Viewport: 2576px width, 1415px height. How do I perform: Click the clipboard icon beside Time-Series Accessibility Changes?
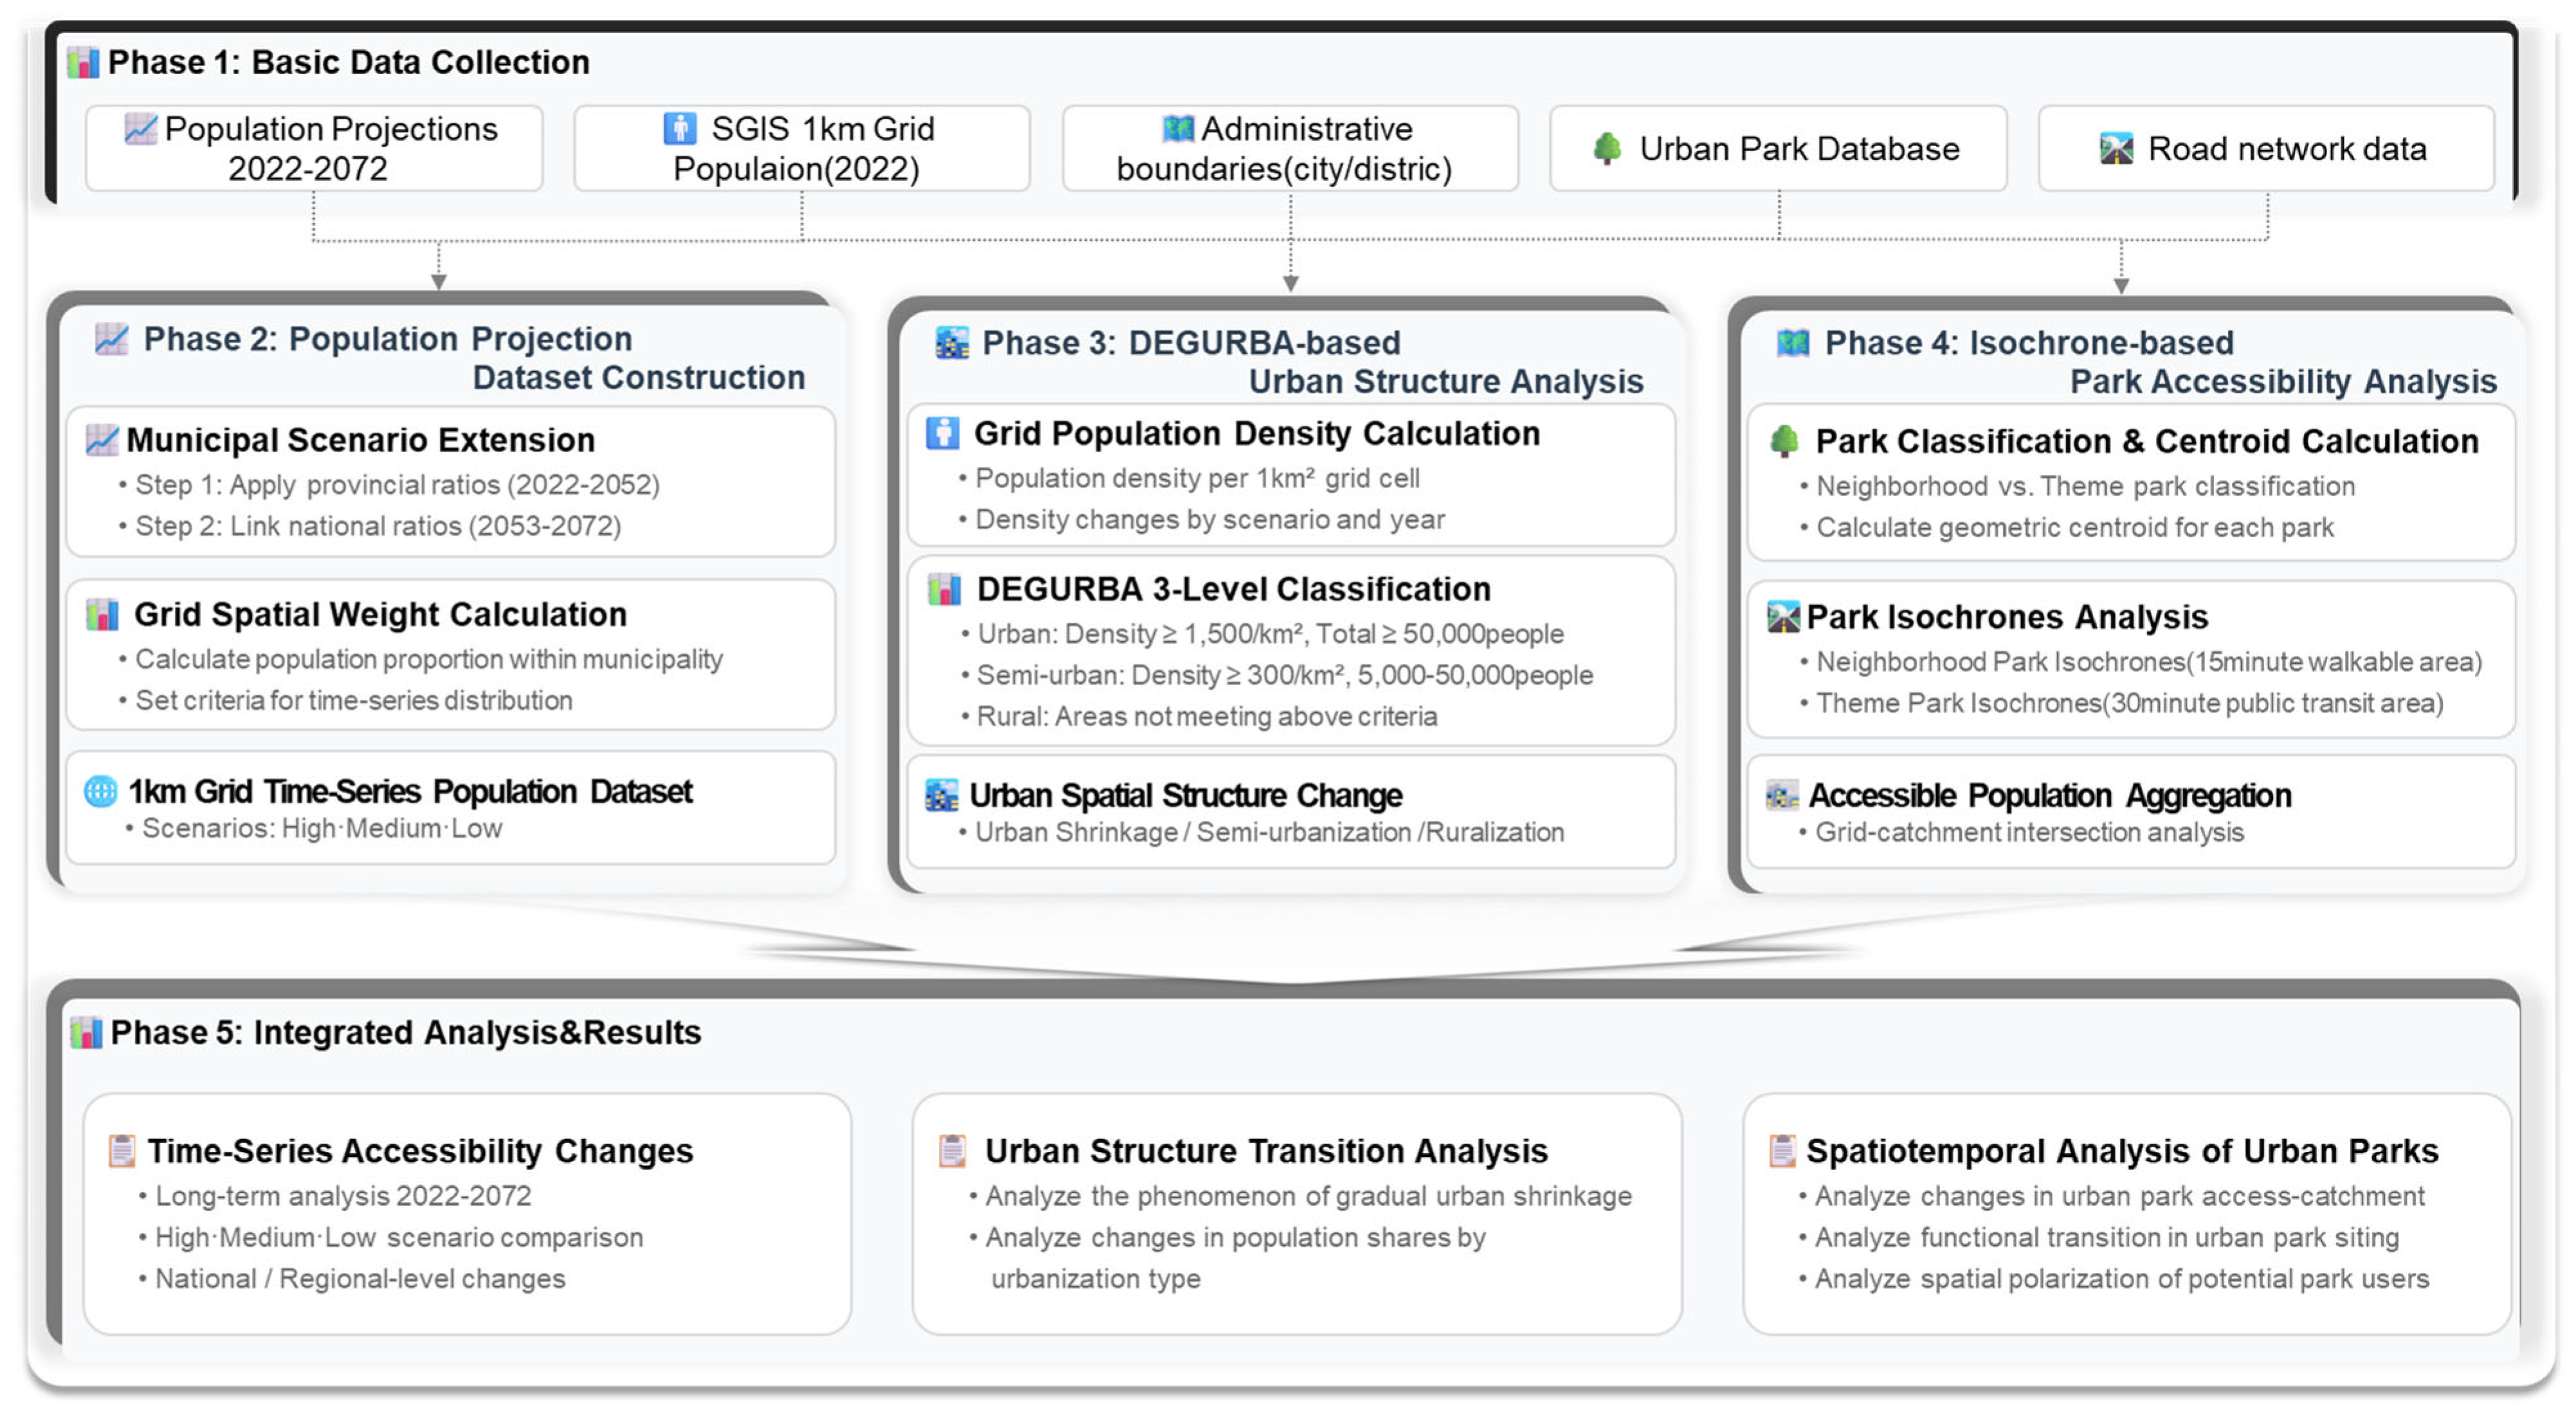pos(122,1150)
